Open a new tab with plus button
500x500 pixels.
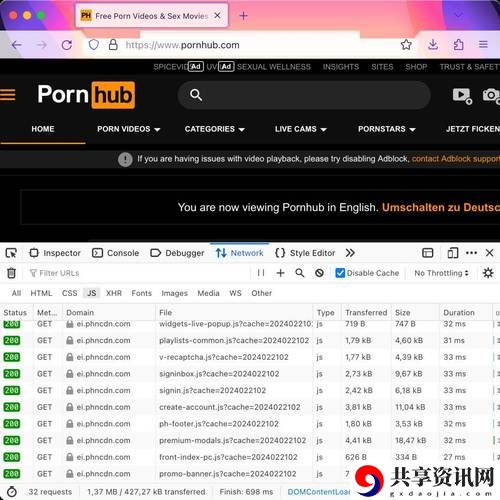pyautogui.click(x=244, y=16)
